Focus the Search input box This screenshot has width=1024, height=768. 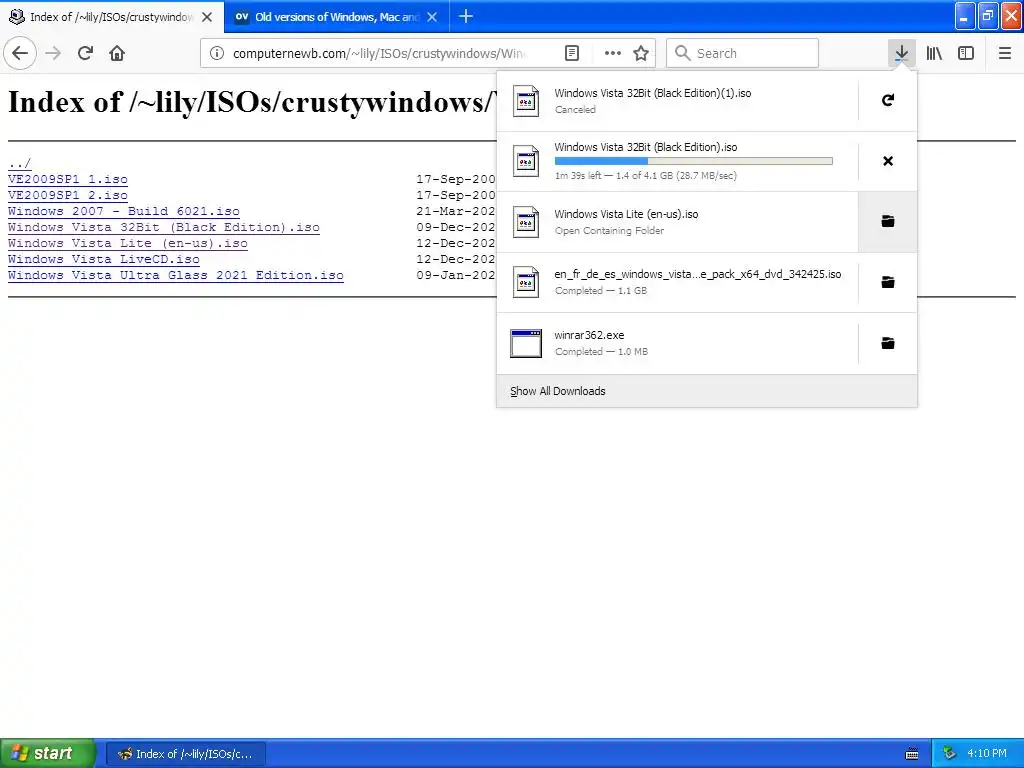pos(743,53)
